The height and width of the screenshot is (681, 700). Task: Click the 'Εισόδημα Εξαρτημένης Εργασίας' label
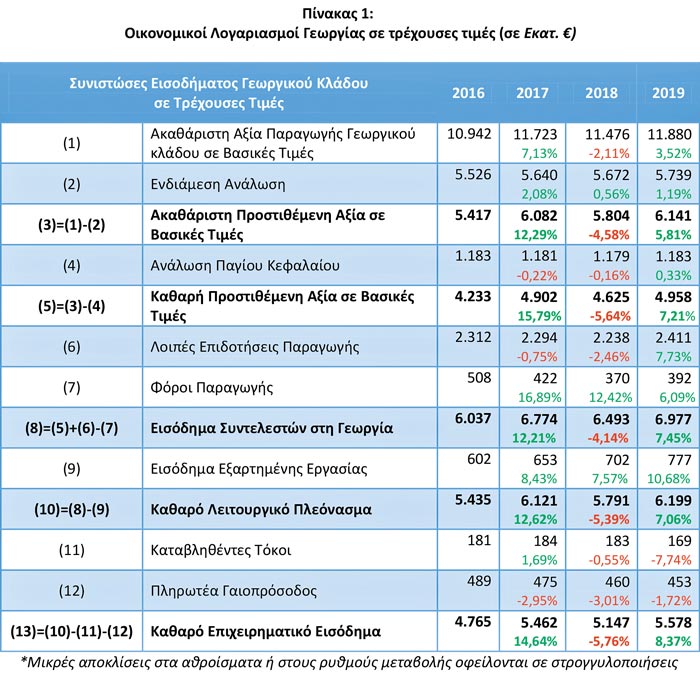coord(258,469)
